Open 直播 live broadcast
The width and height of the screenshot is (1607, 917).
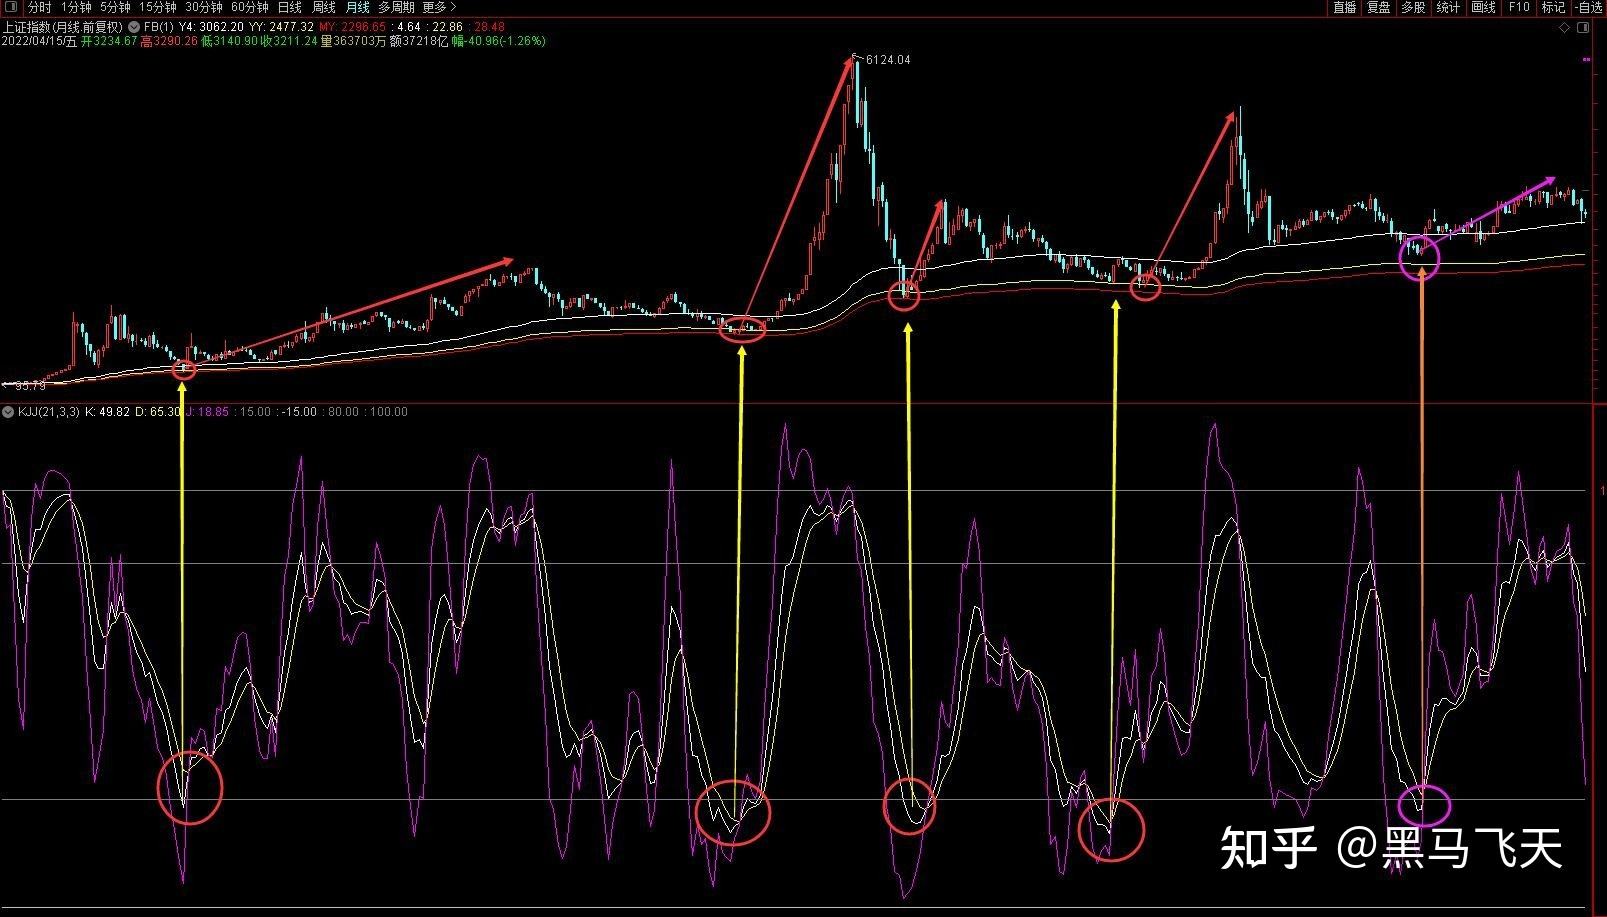pyautogui.click(x=1344, y=7)
